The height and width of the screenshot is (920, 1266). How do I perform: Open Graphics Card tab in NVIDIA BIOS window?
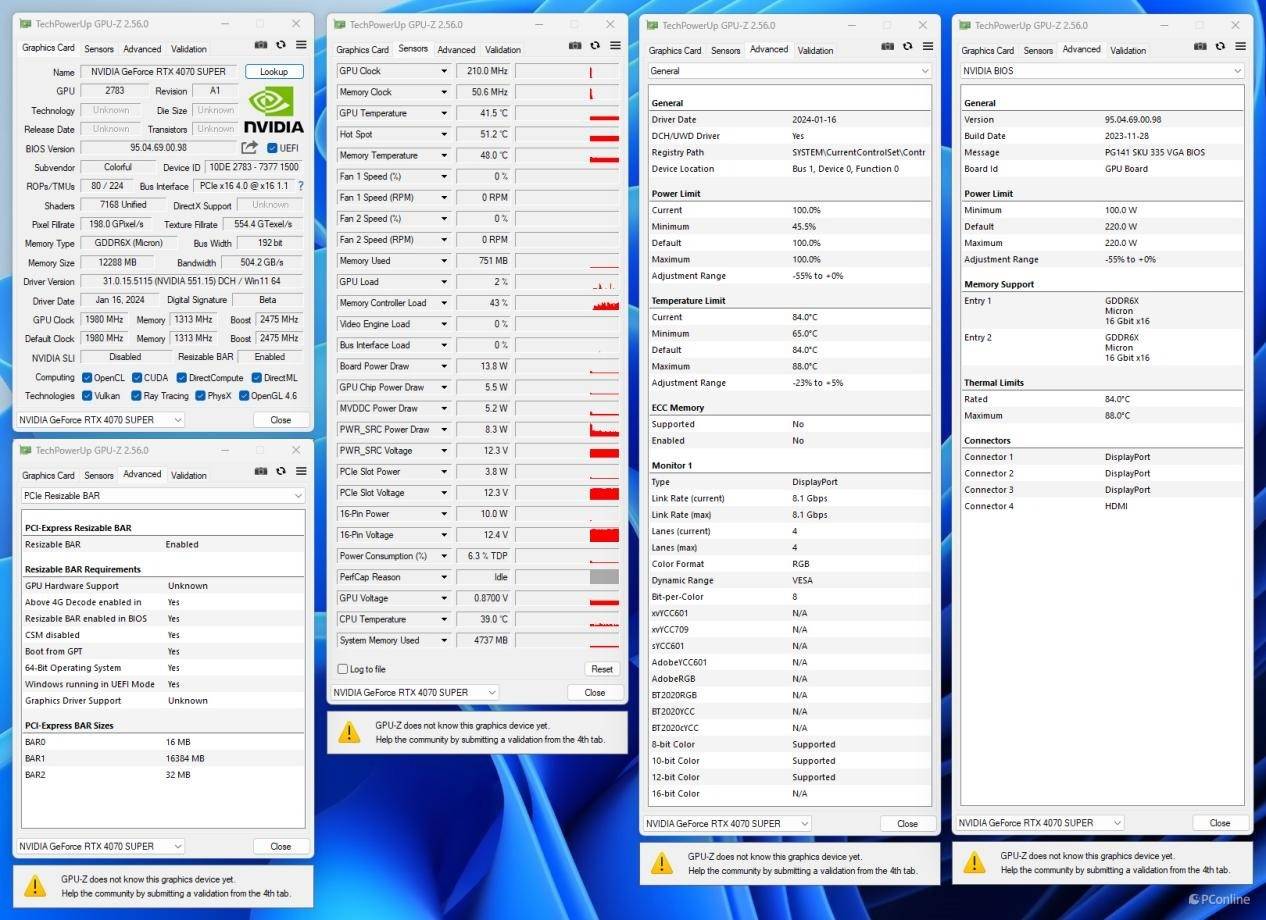coord(987,50)
